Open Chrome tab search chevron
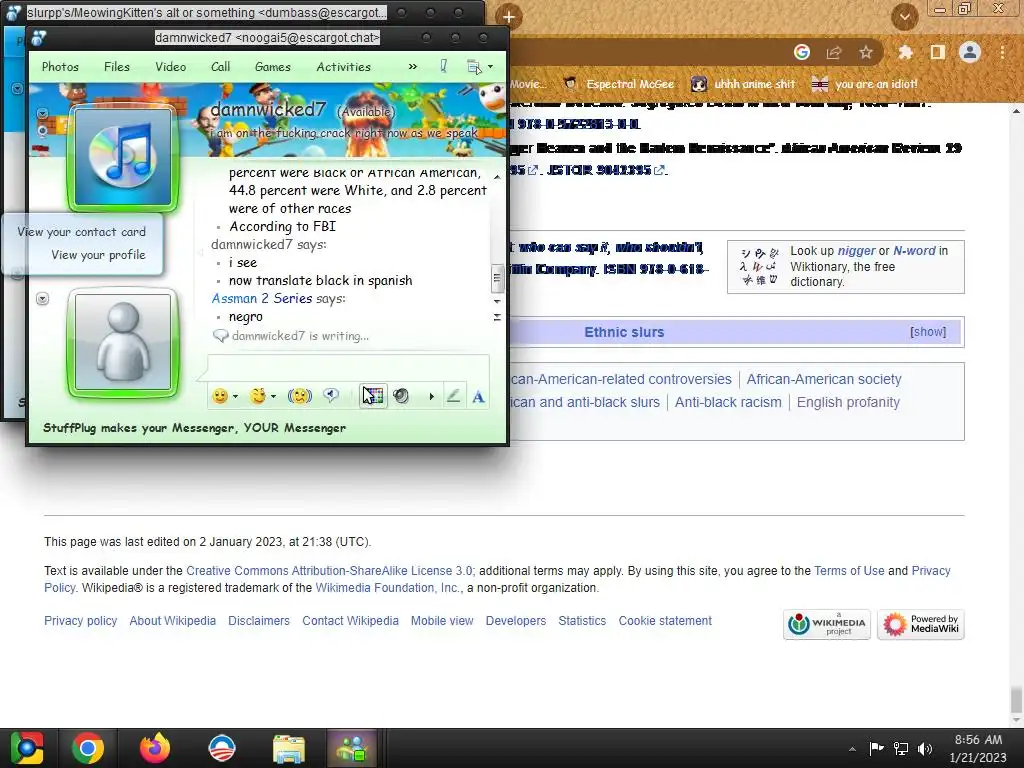1024x768 pixels. tap(905, 16)
